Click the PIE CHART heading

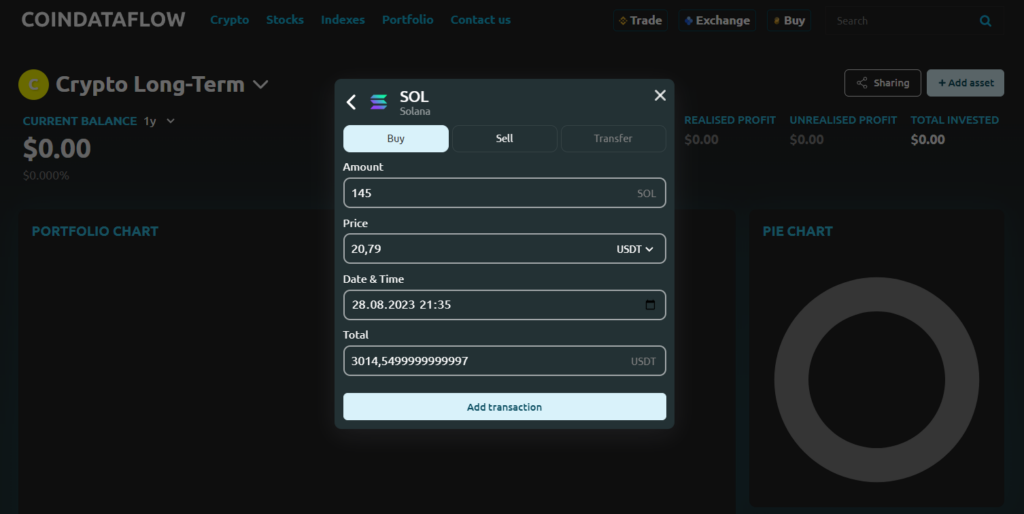(x=797, y=231)
